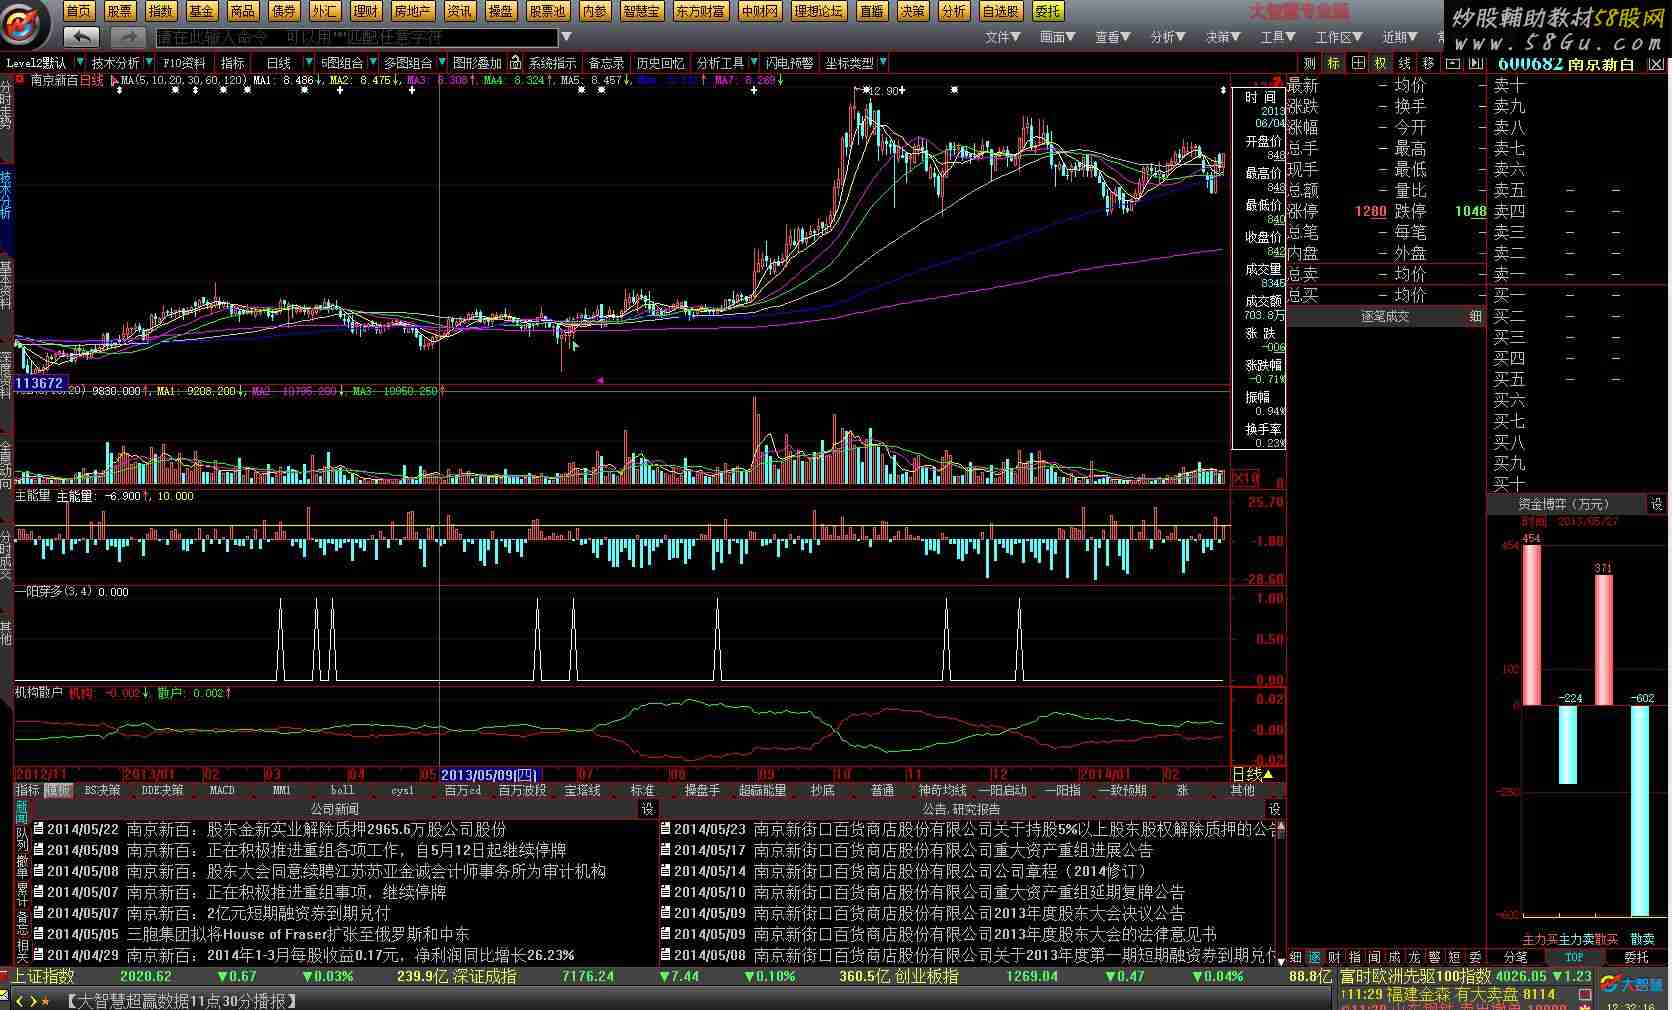This screenshot has height=1010, width=1672.
Task: Go forward with the right arrow button
Action: [128, 37]
